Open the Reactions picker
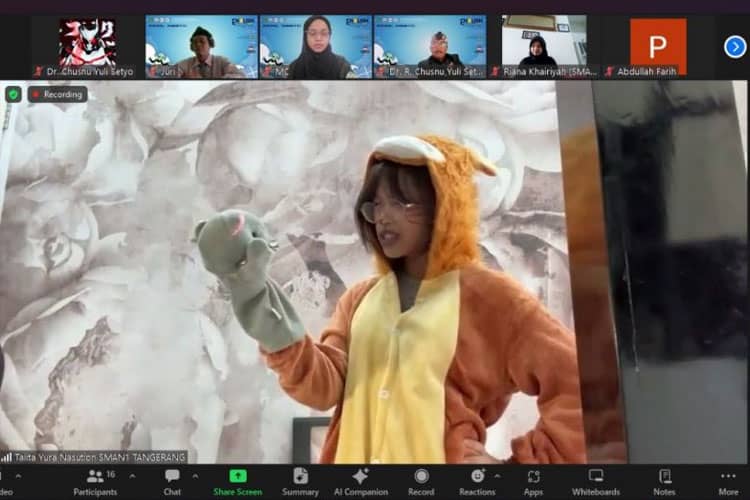 [477, 482]
